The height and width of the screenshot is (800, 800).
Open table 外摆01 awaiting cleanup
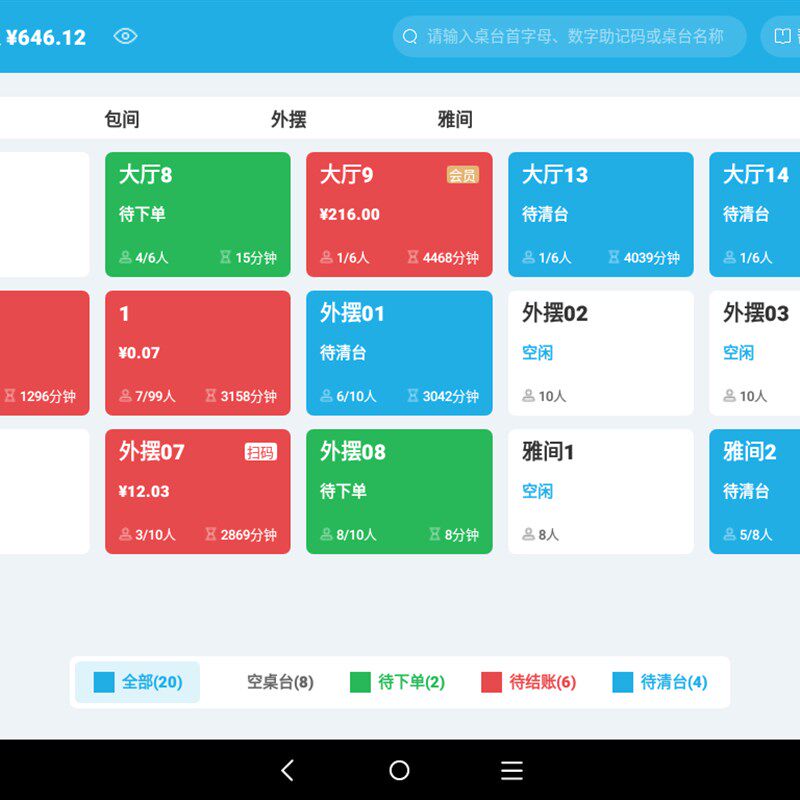point(399,353)
